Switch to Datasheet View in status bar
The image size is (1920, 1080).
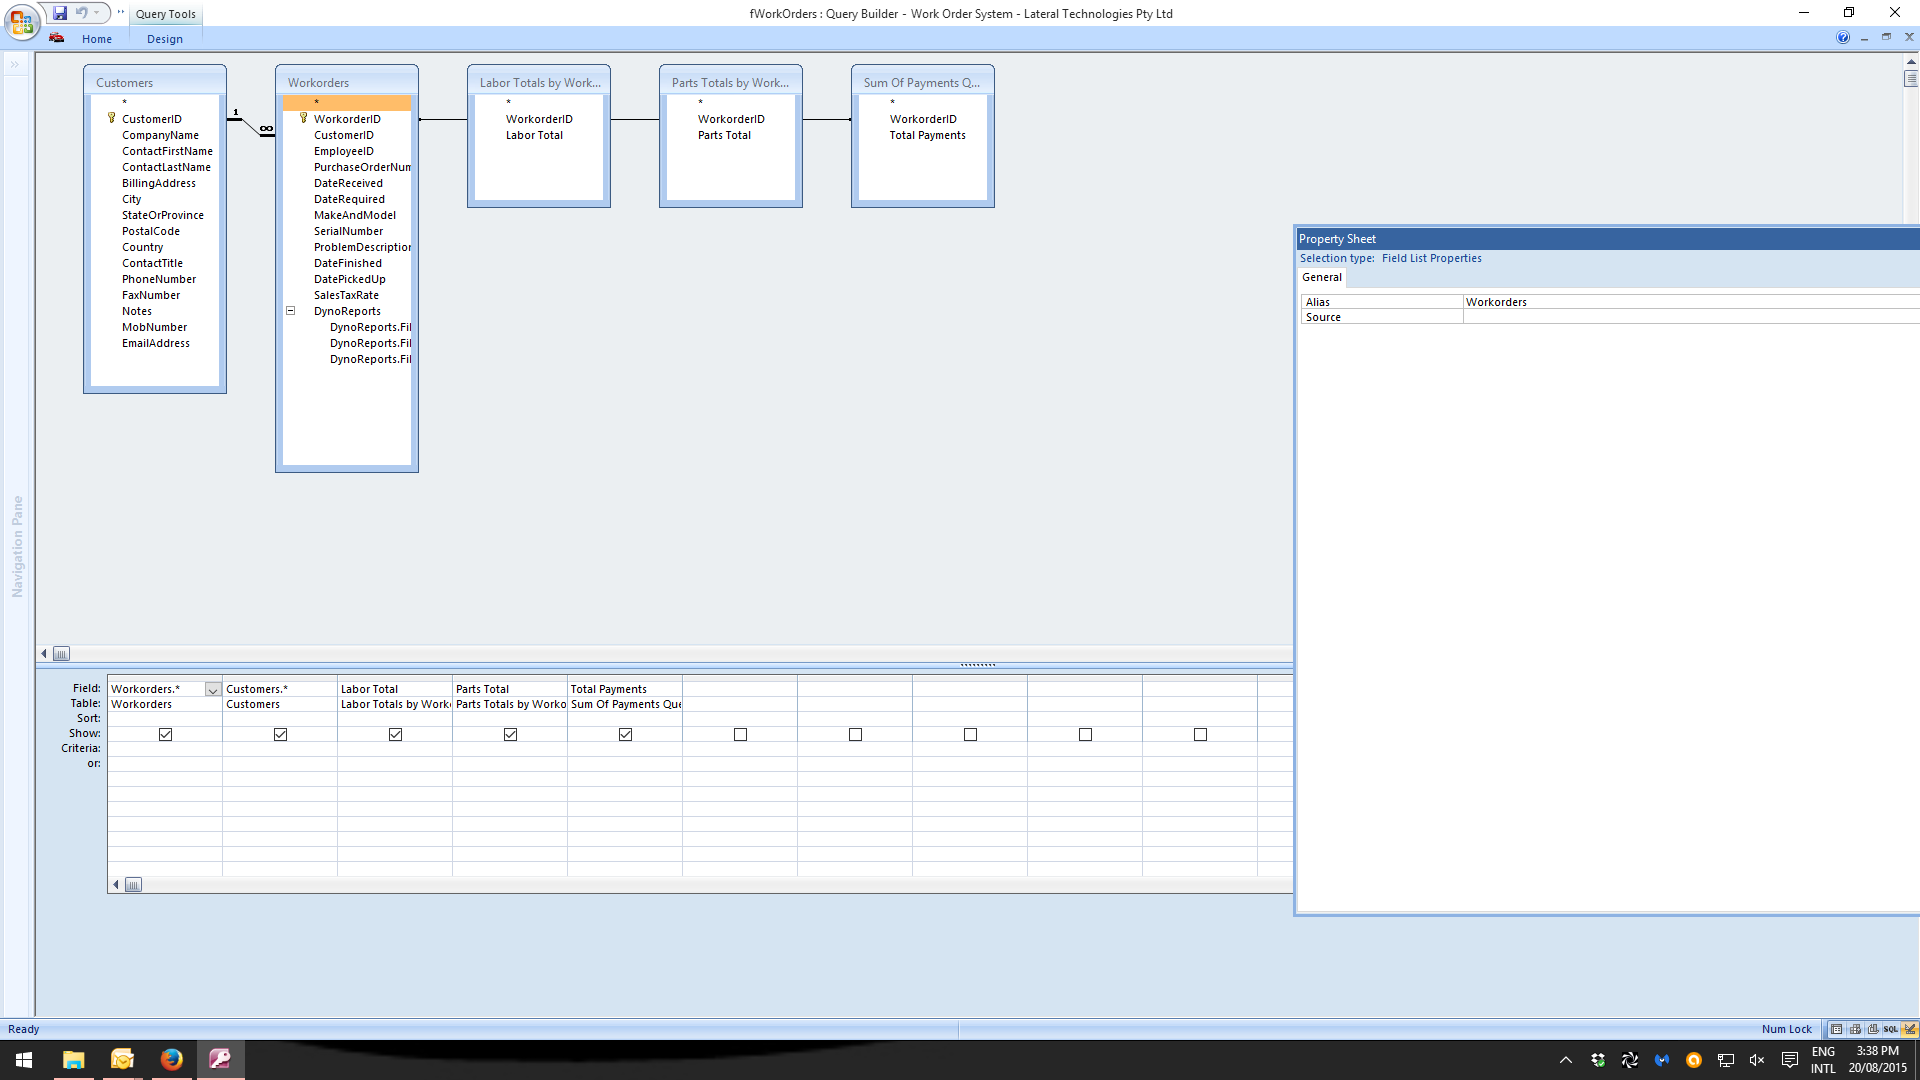[1836, 1029]
